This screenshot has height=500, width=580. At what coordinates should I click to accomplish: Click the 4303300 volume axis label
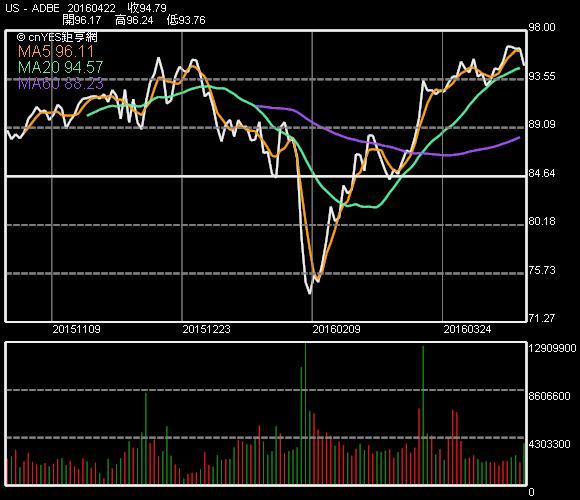coord(549,444)
